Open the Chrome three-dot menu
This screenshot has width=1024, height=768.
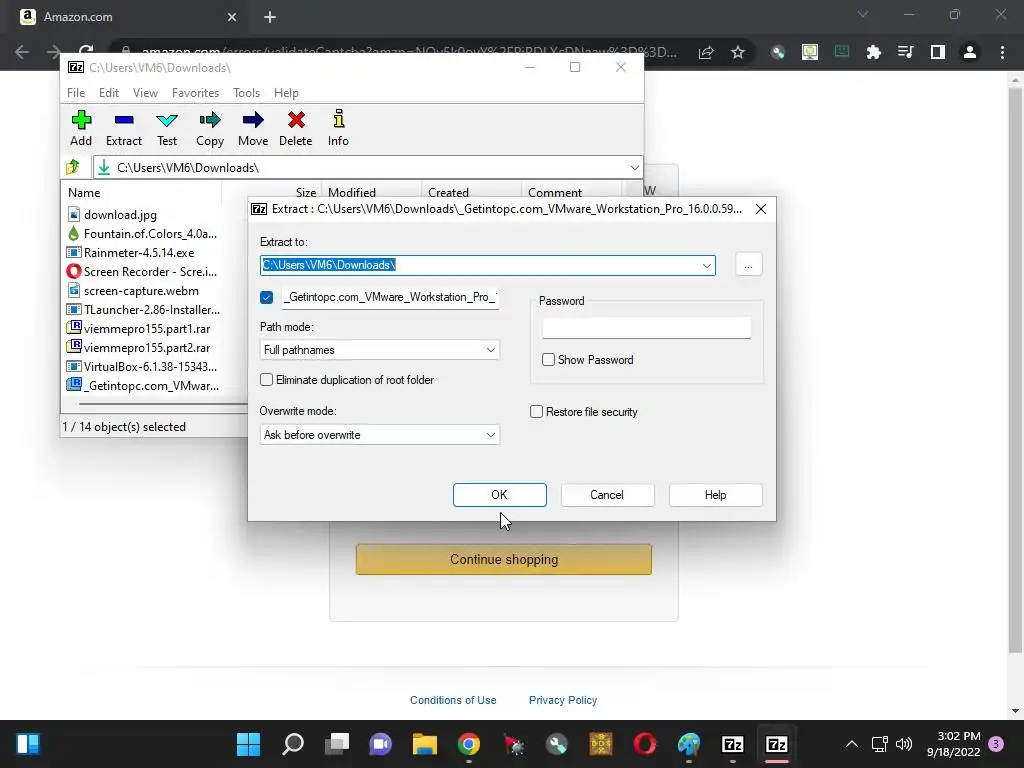click(x=1002, y=52)
